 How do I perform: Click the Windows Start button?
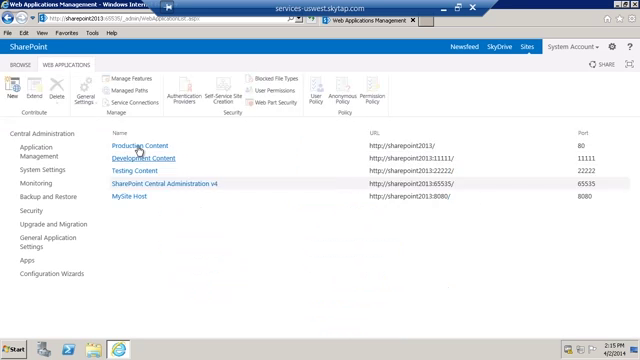click(x=14, y=349)
